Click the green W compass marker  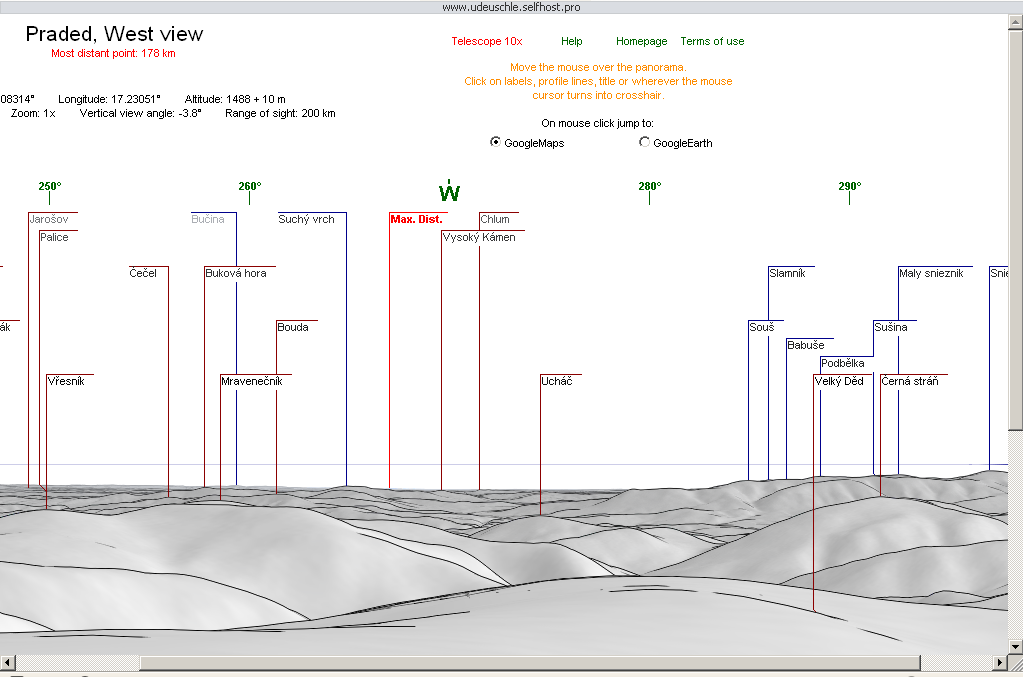[x=449, y=191]
